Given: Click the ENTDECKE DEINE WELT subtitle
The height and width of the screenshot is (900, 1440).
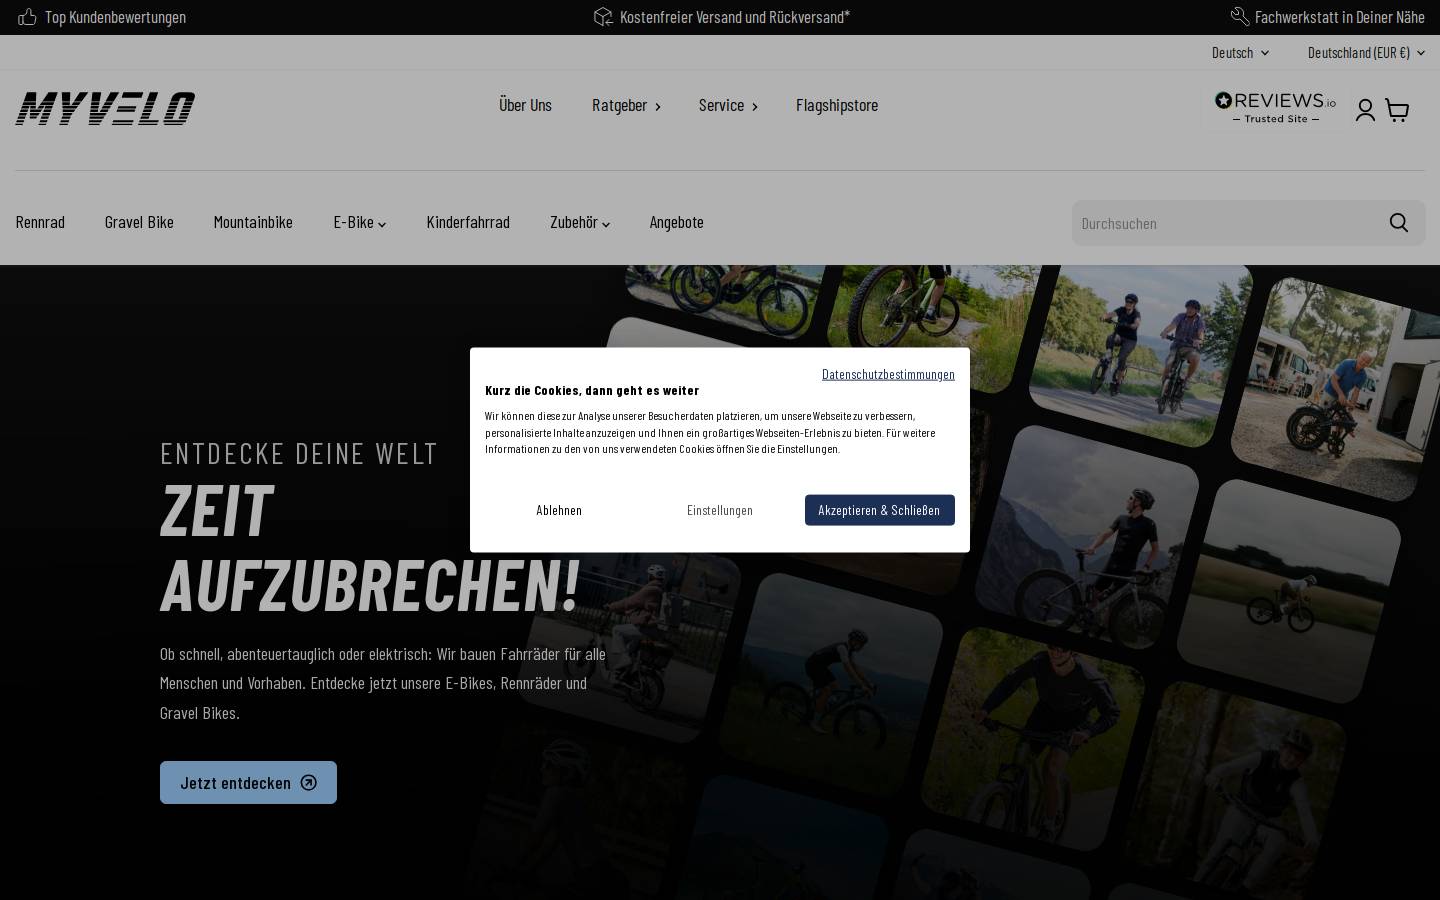Looking at the screenshot, I should (x=299, y=453).
